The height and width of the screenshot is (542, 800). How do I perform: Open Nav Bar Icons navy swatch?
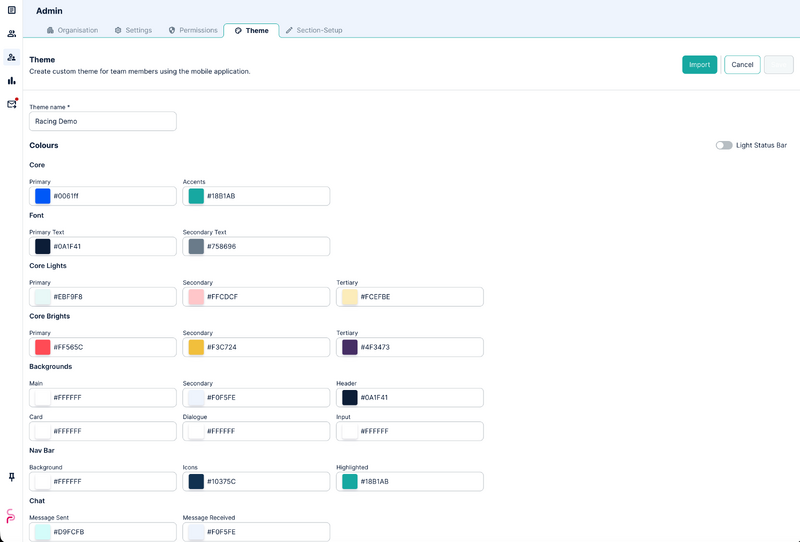tap(196, 482)
